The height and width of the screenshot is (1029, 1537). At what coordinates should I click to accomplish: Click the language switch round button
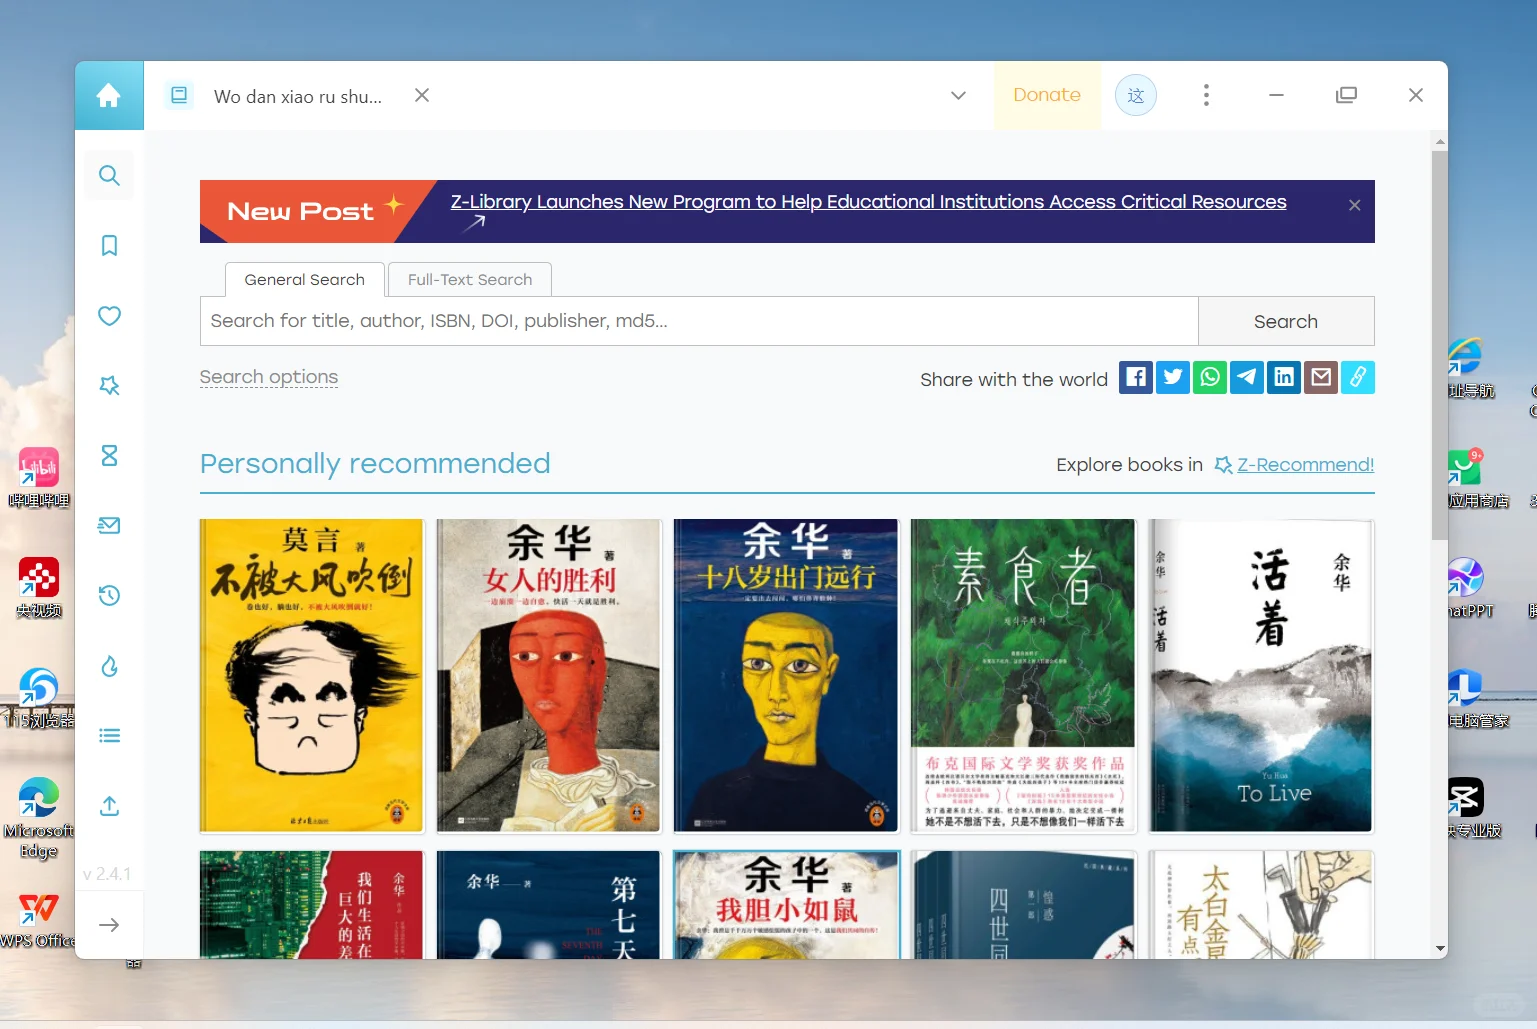coord(1136,96)
